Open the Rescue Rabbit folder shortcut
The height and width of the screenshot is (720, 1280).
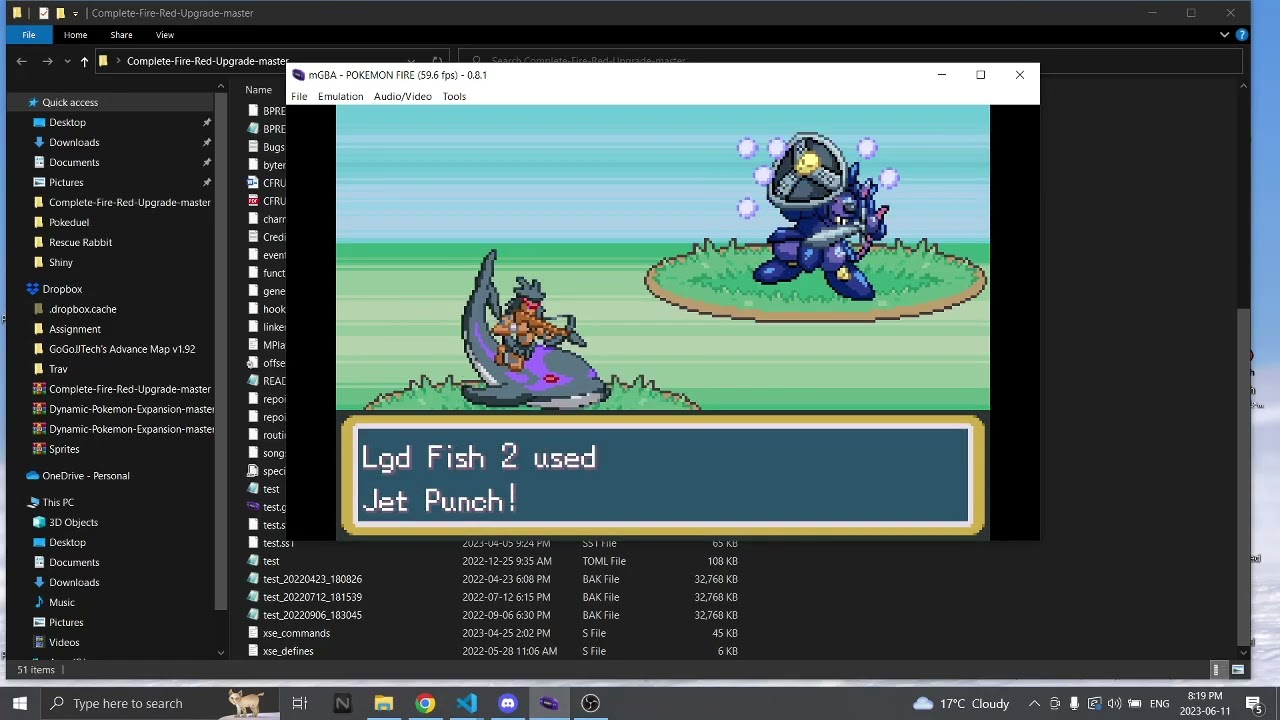pos(80,242)
